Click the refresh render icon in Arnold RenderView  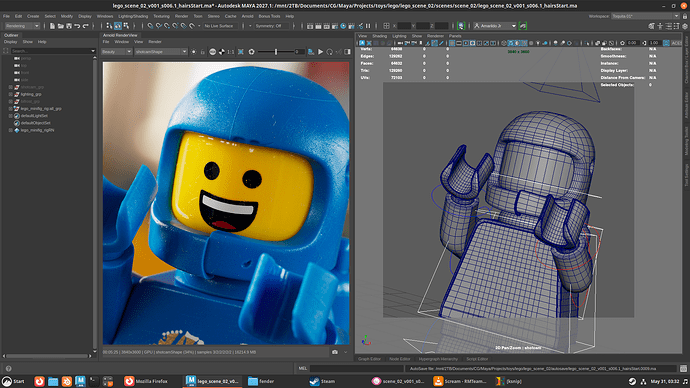[x=330, y=52]
